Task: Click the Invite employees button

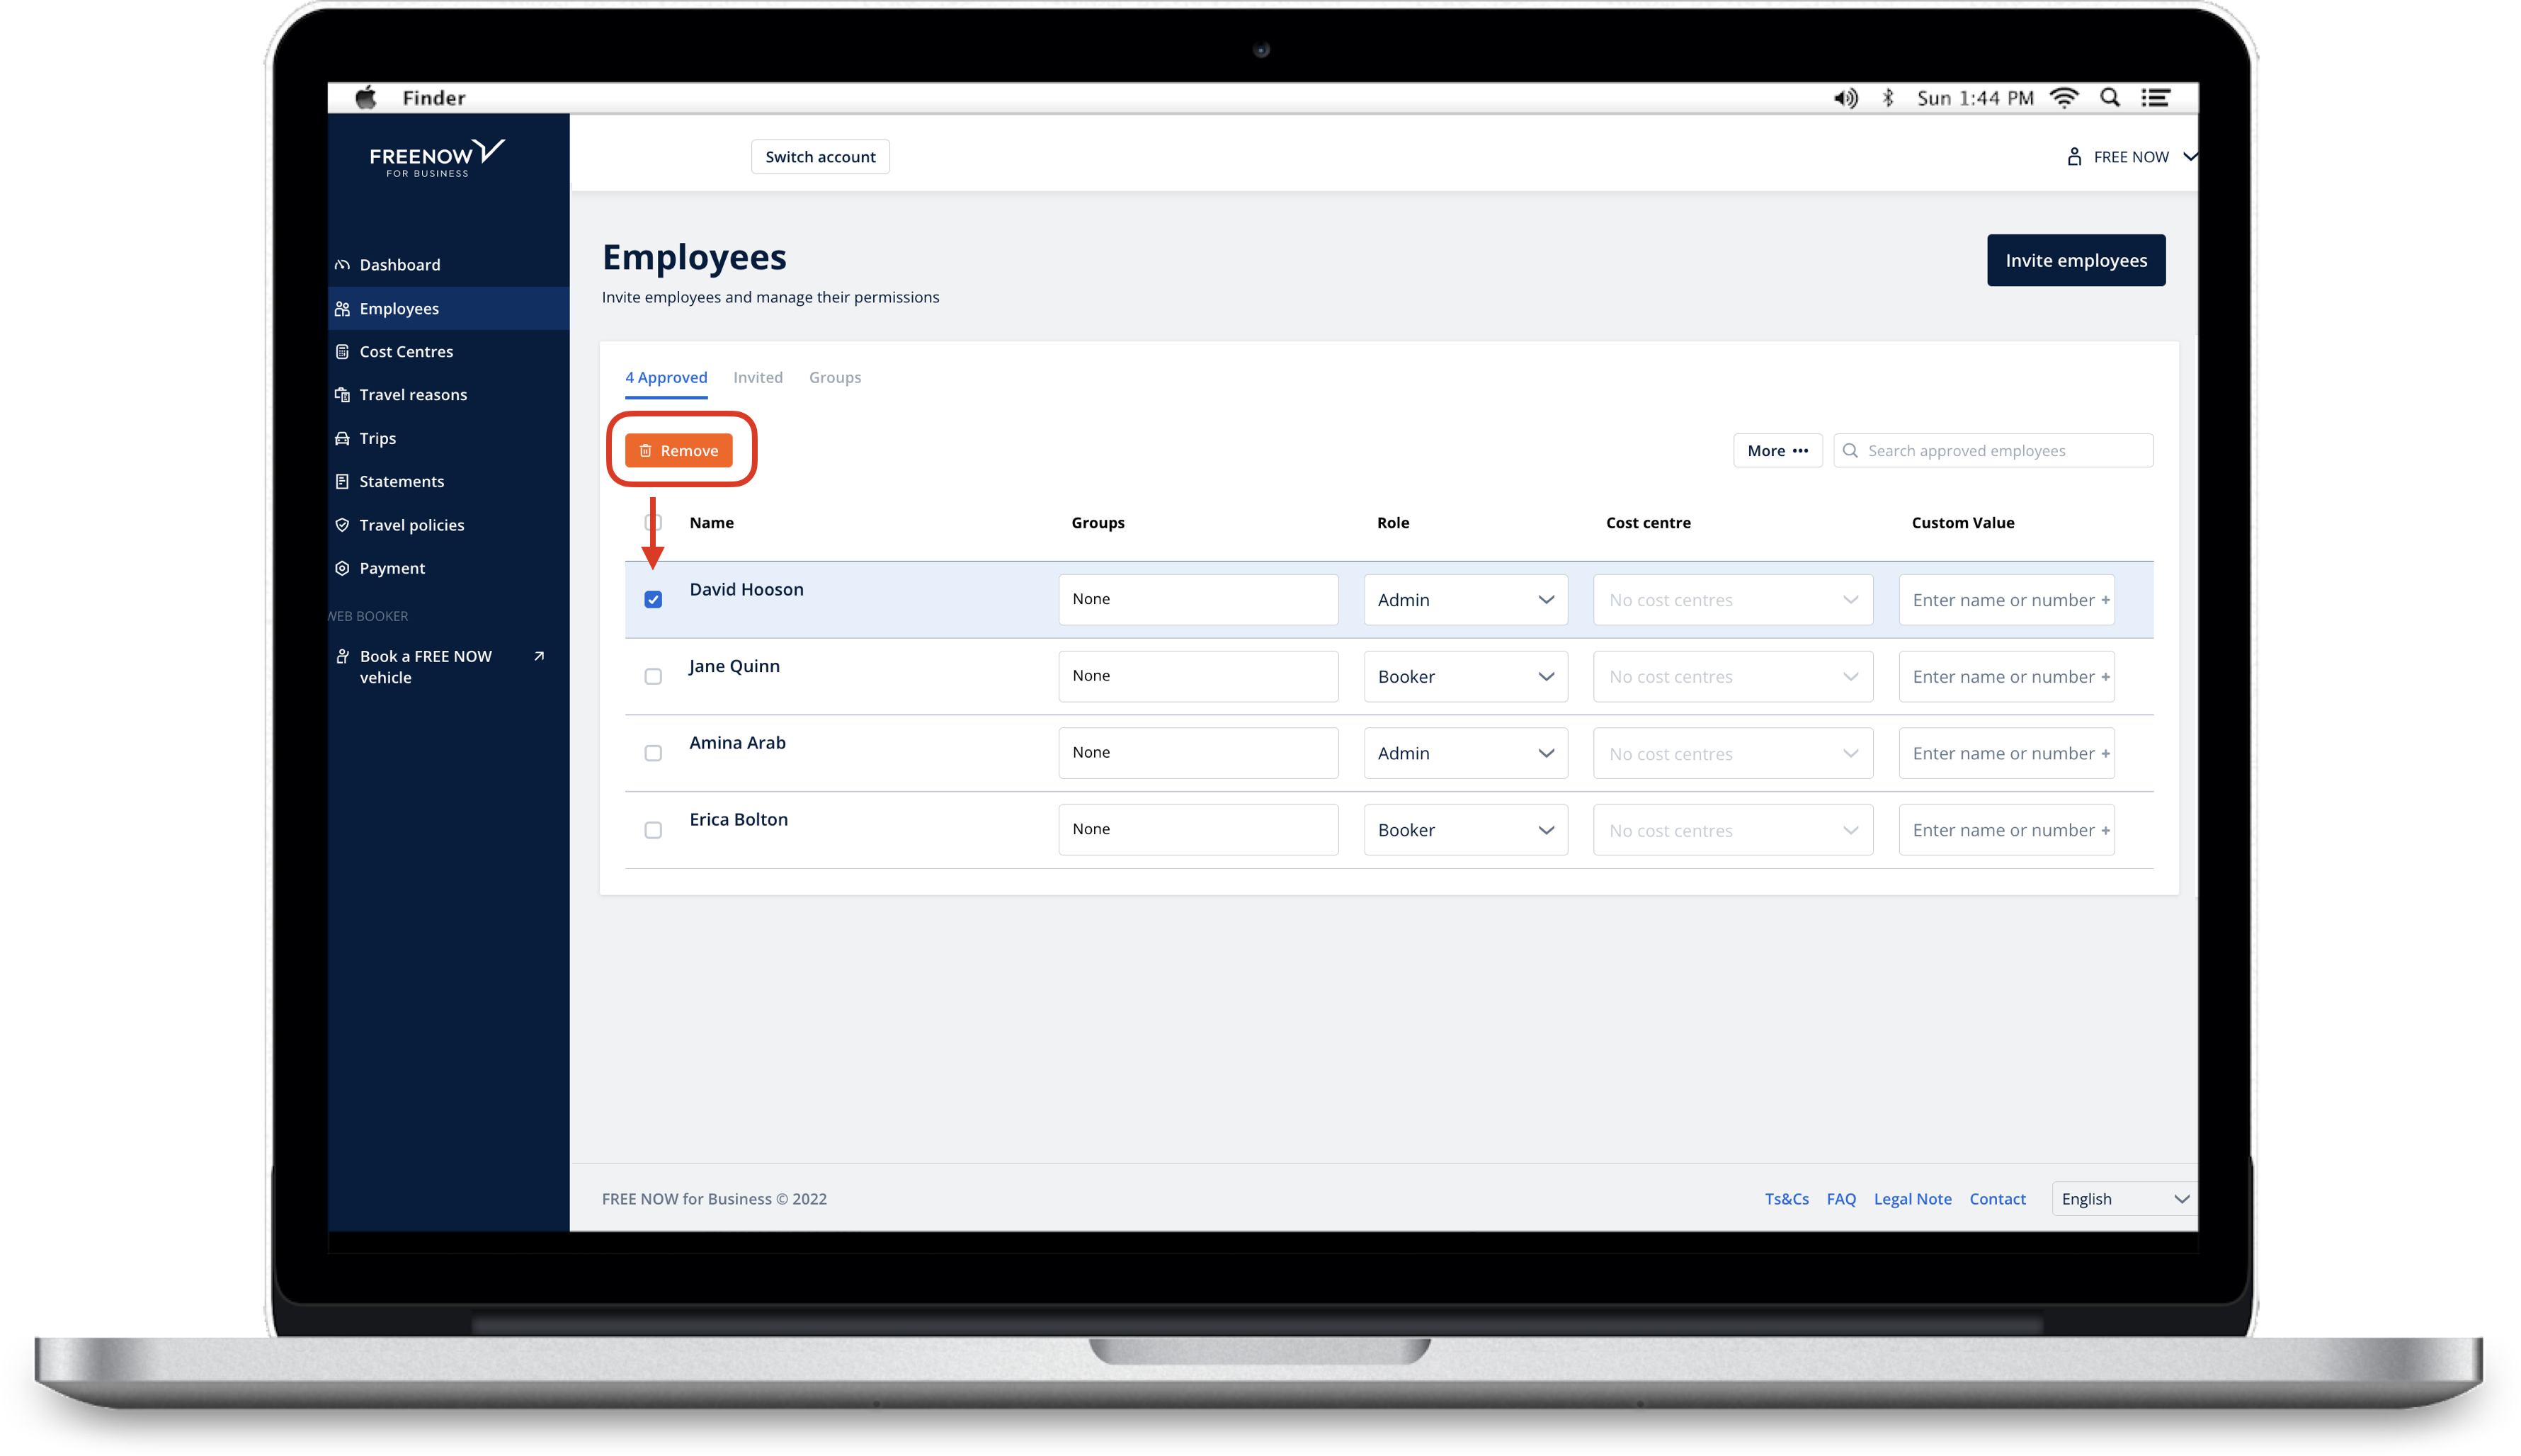Action: pos(2076,261)
